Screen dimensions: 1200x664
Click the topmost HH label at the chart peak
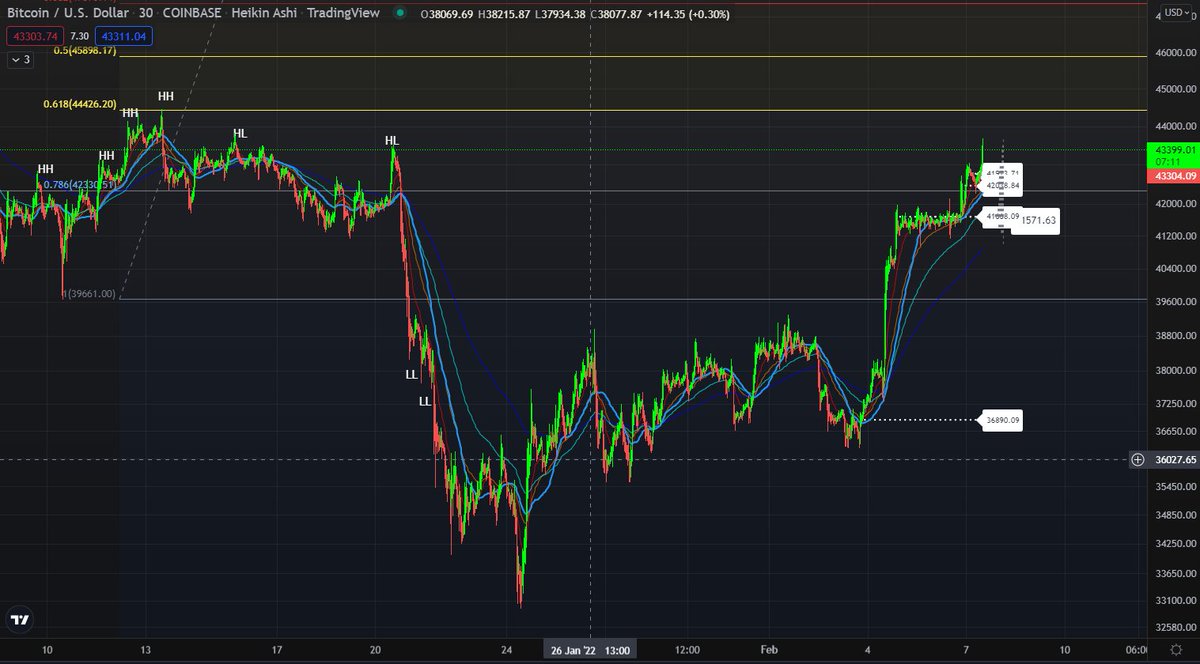[x=166, y=96]
